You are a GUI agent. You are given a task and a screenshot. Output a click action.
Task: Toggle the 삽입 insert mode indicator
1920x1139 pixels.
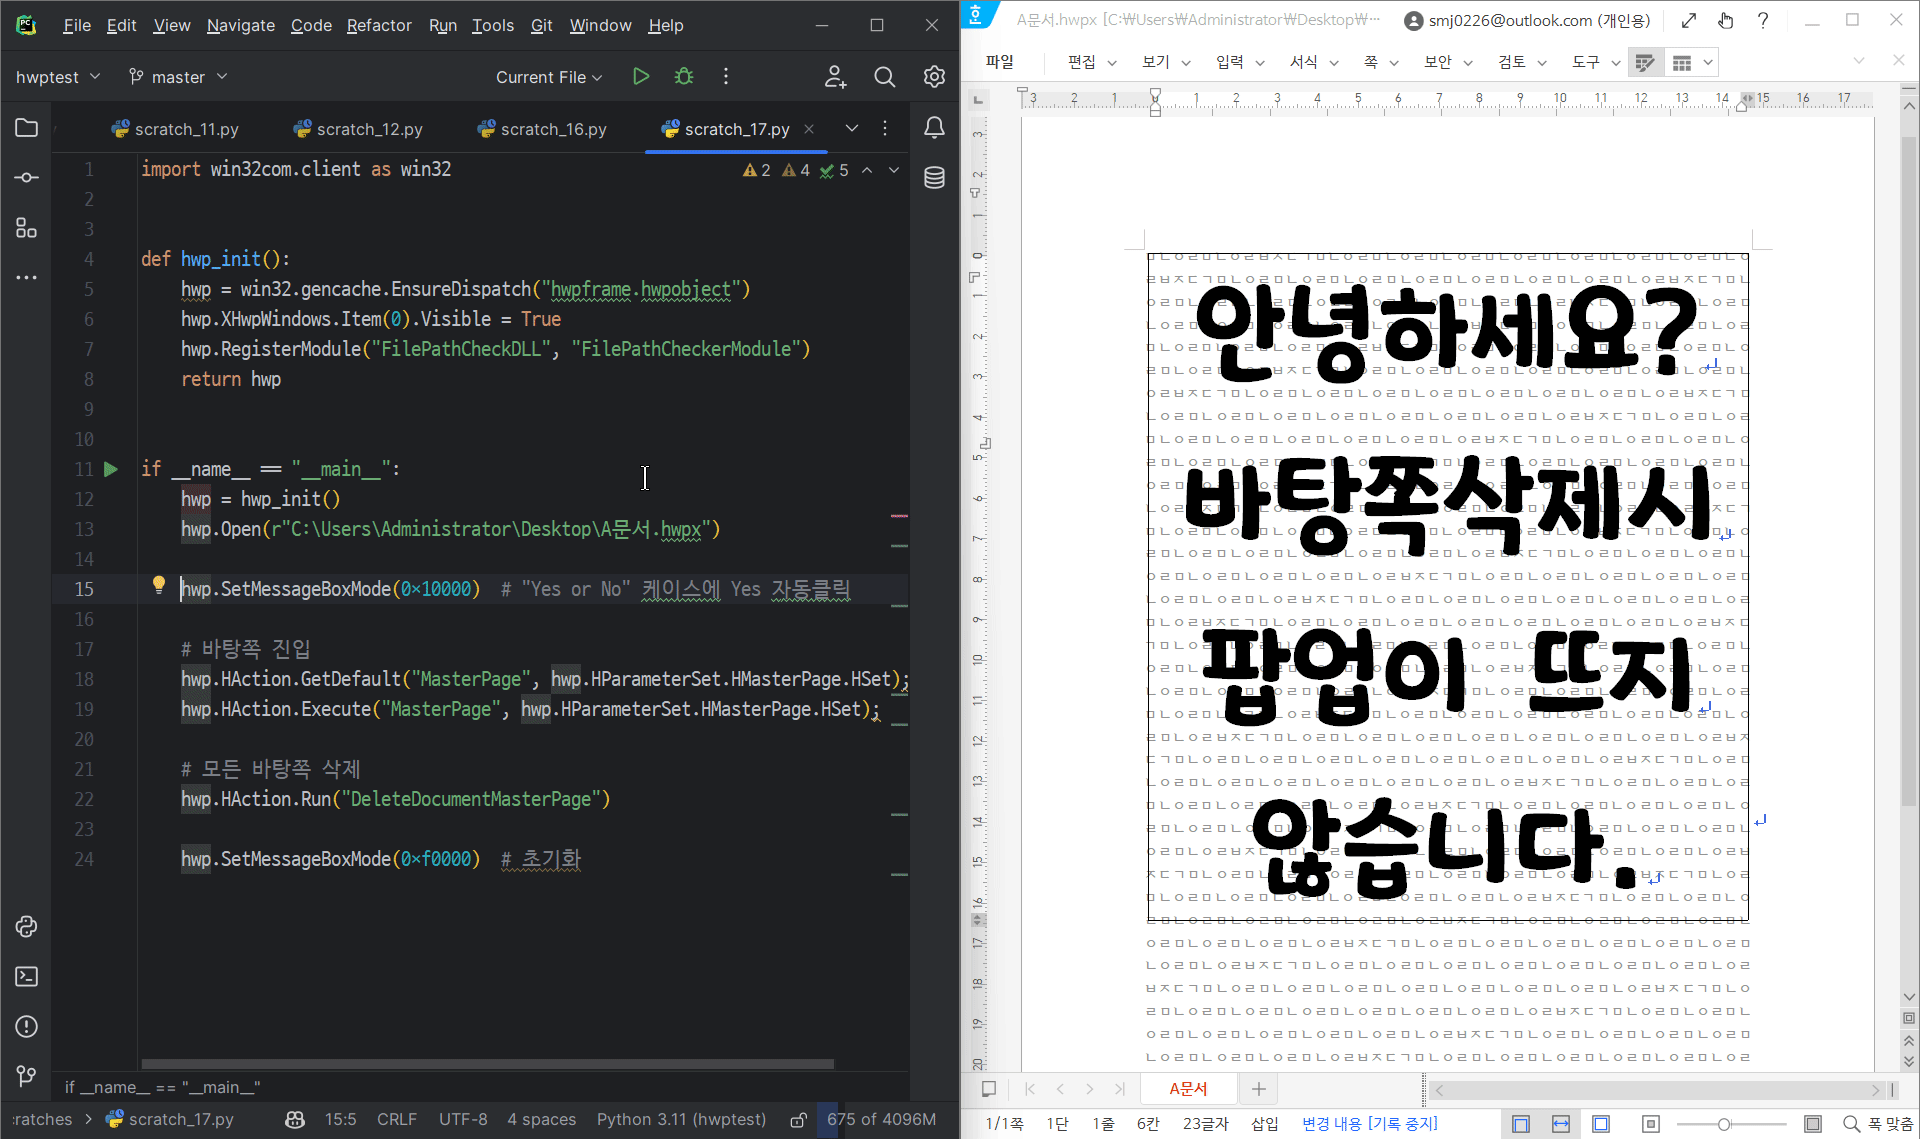(x=1264, y=1124)
